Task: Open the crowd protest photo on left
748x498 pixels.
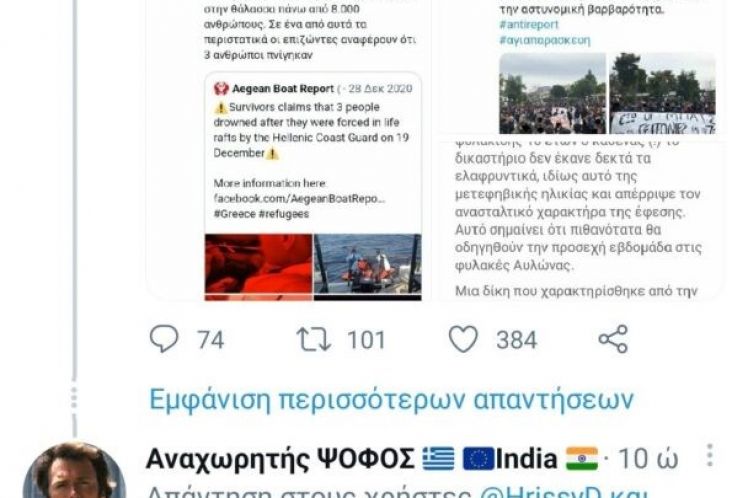Action: click(x=552, y=93)
